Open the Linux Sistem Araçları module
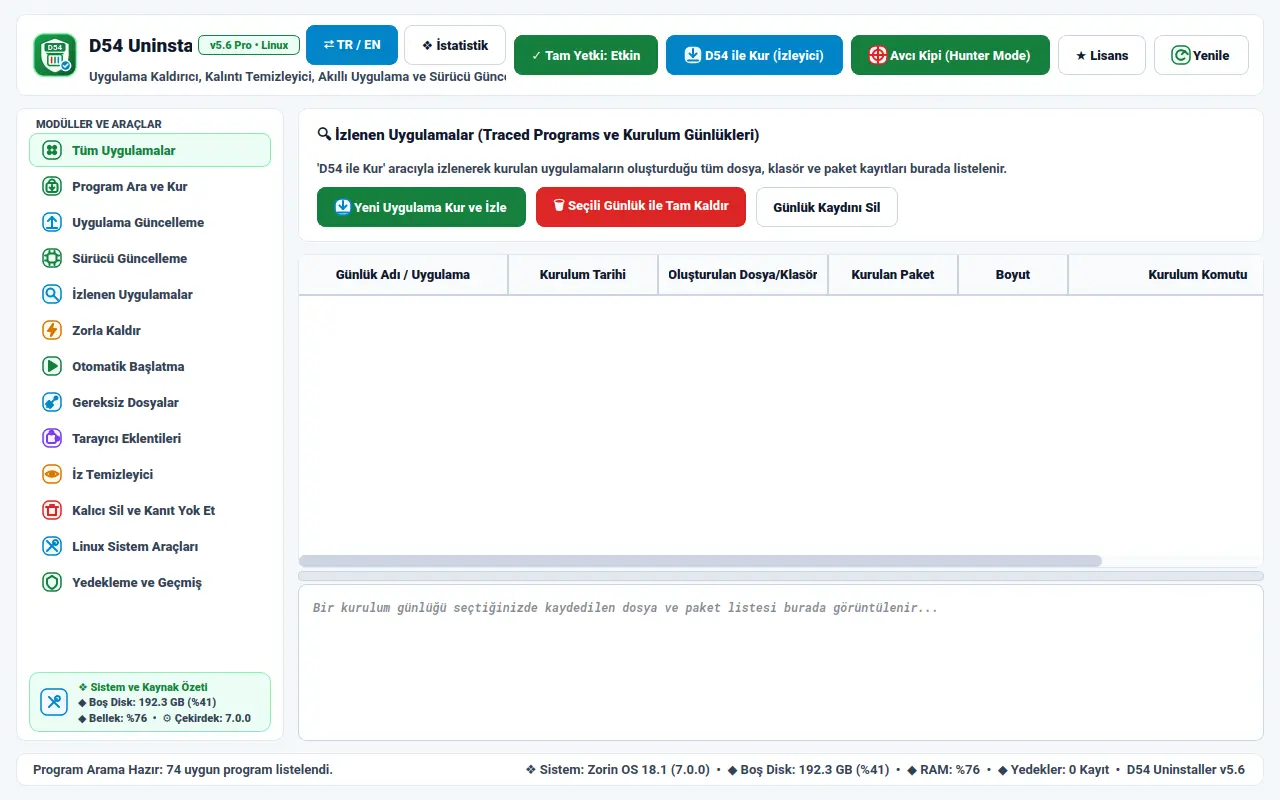This screenshot has width=1280, height=800. pyautogui.click(x=150, y=546)
